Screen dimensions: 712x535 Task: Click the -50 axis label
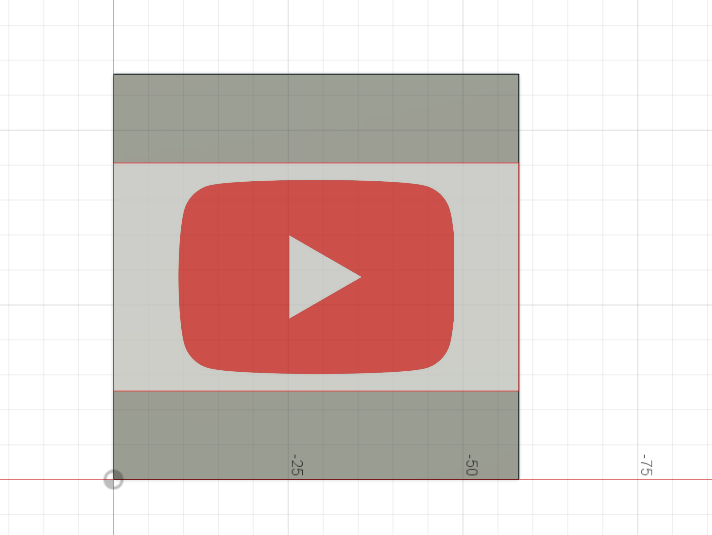point(472,465)
